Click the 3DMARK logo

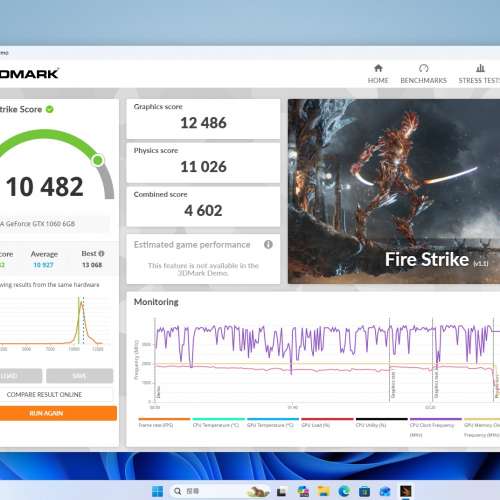29,73
